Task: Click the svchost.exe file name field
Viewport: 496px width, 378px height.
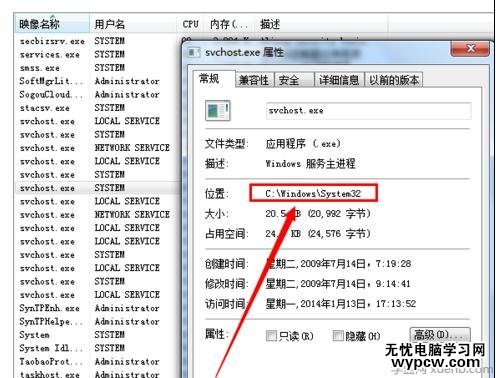Action: (368, 111)
